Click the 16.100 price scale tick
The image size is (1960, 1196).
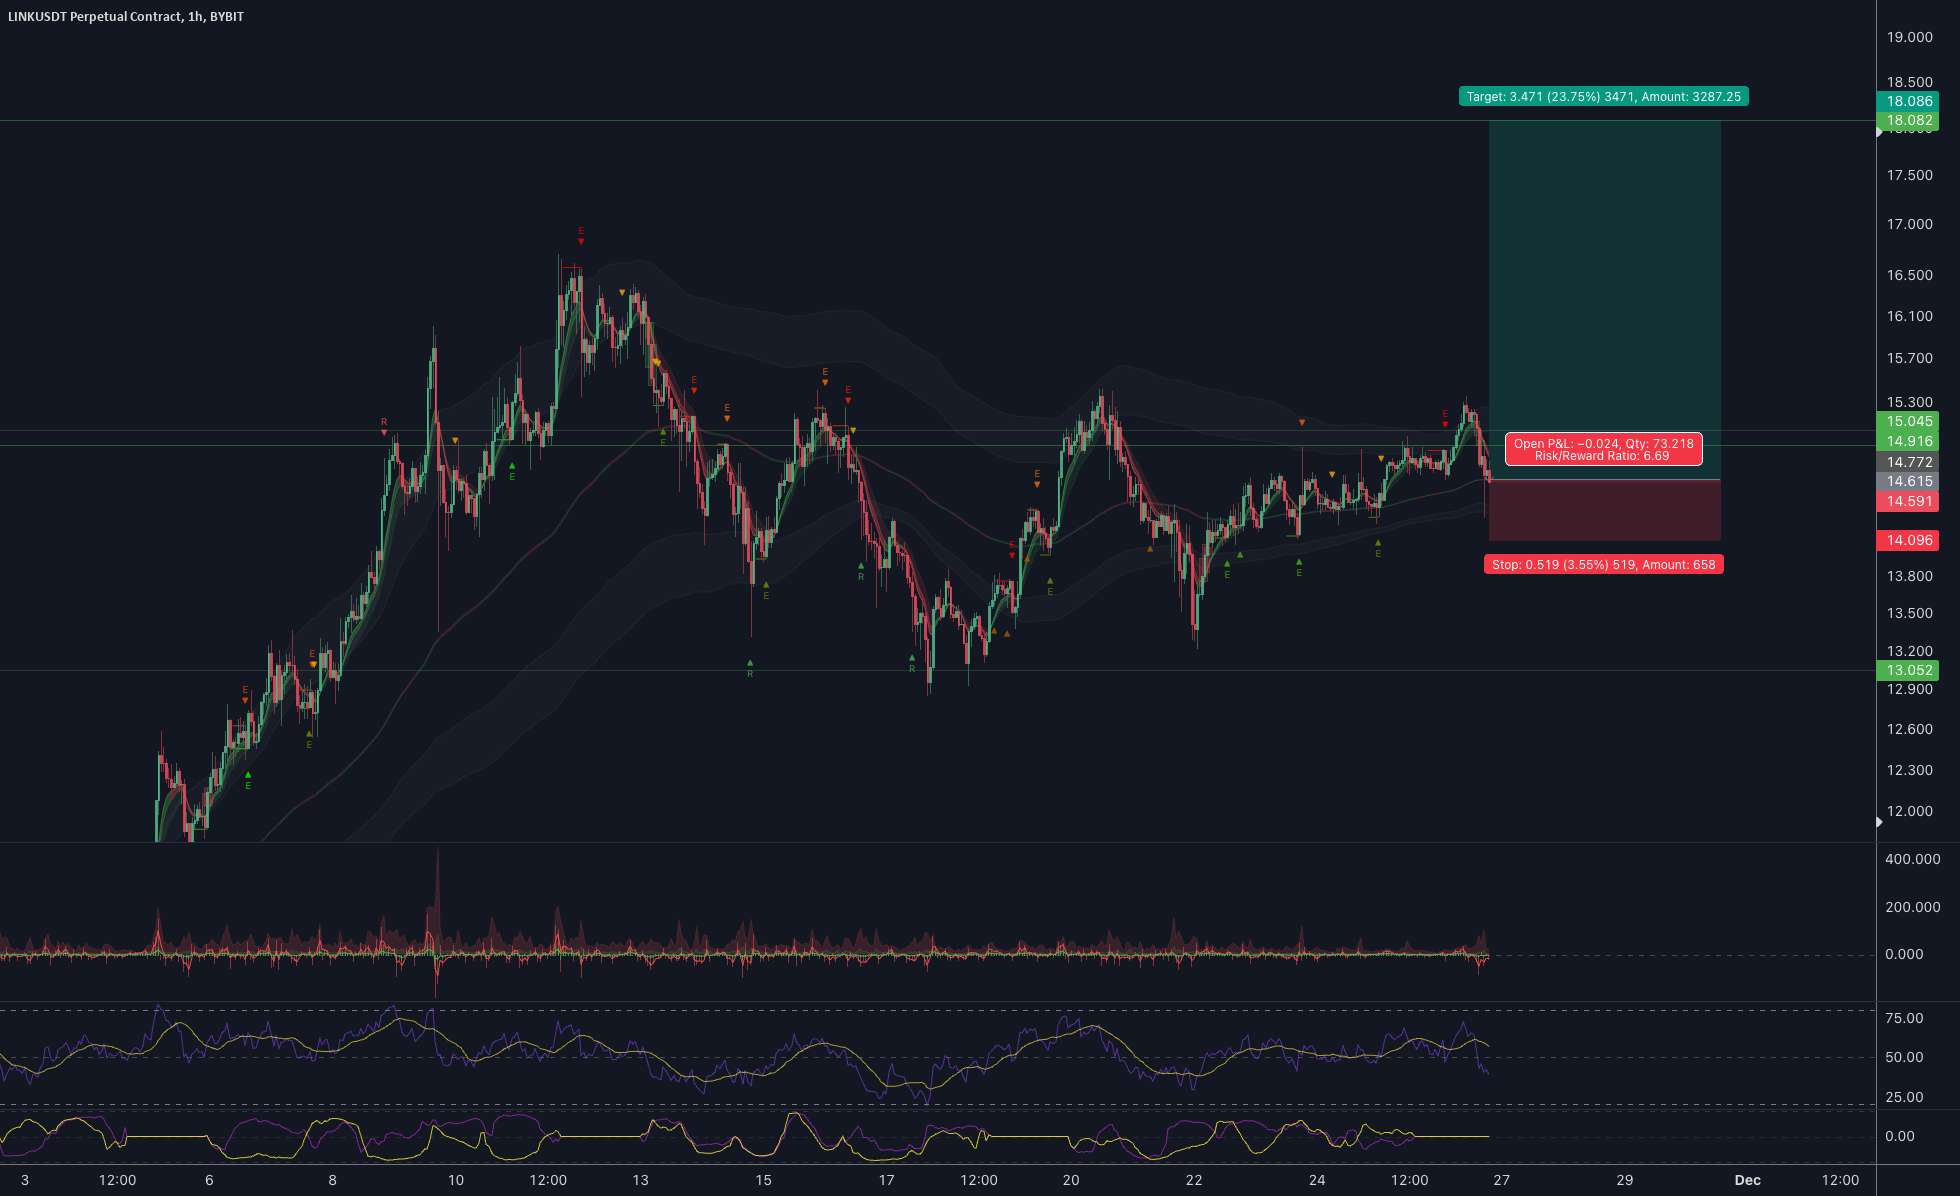click(x=1909, y=316)
